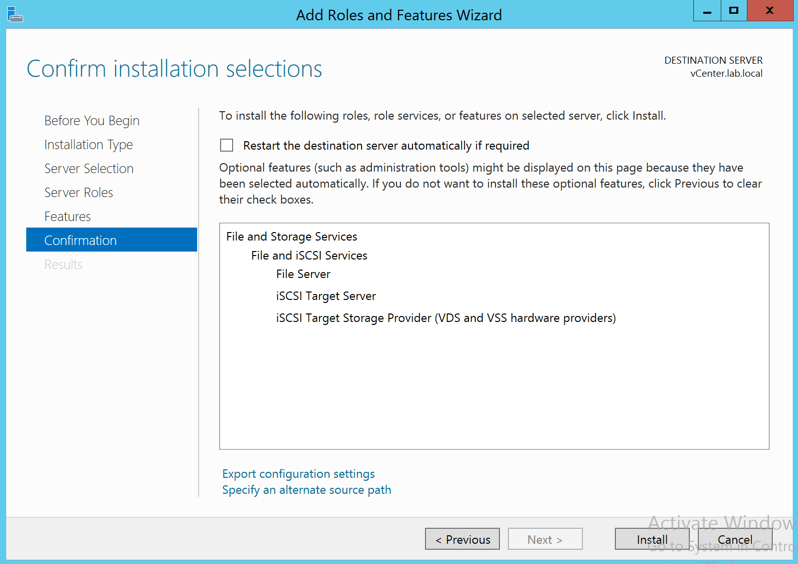Click Install to begin installation

[x=652, y=539]
